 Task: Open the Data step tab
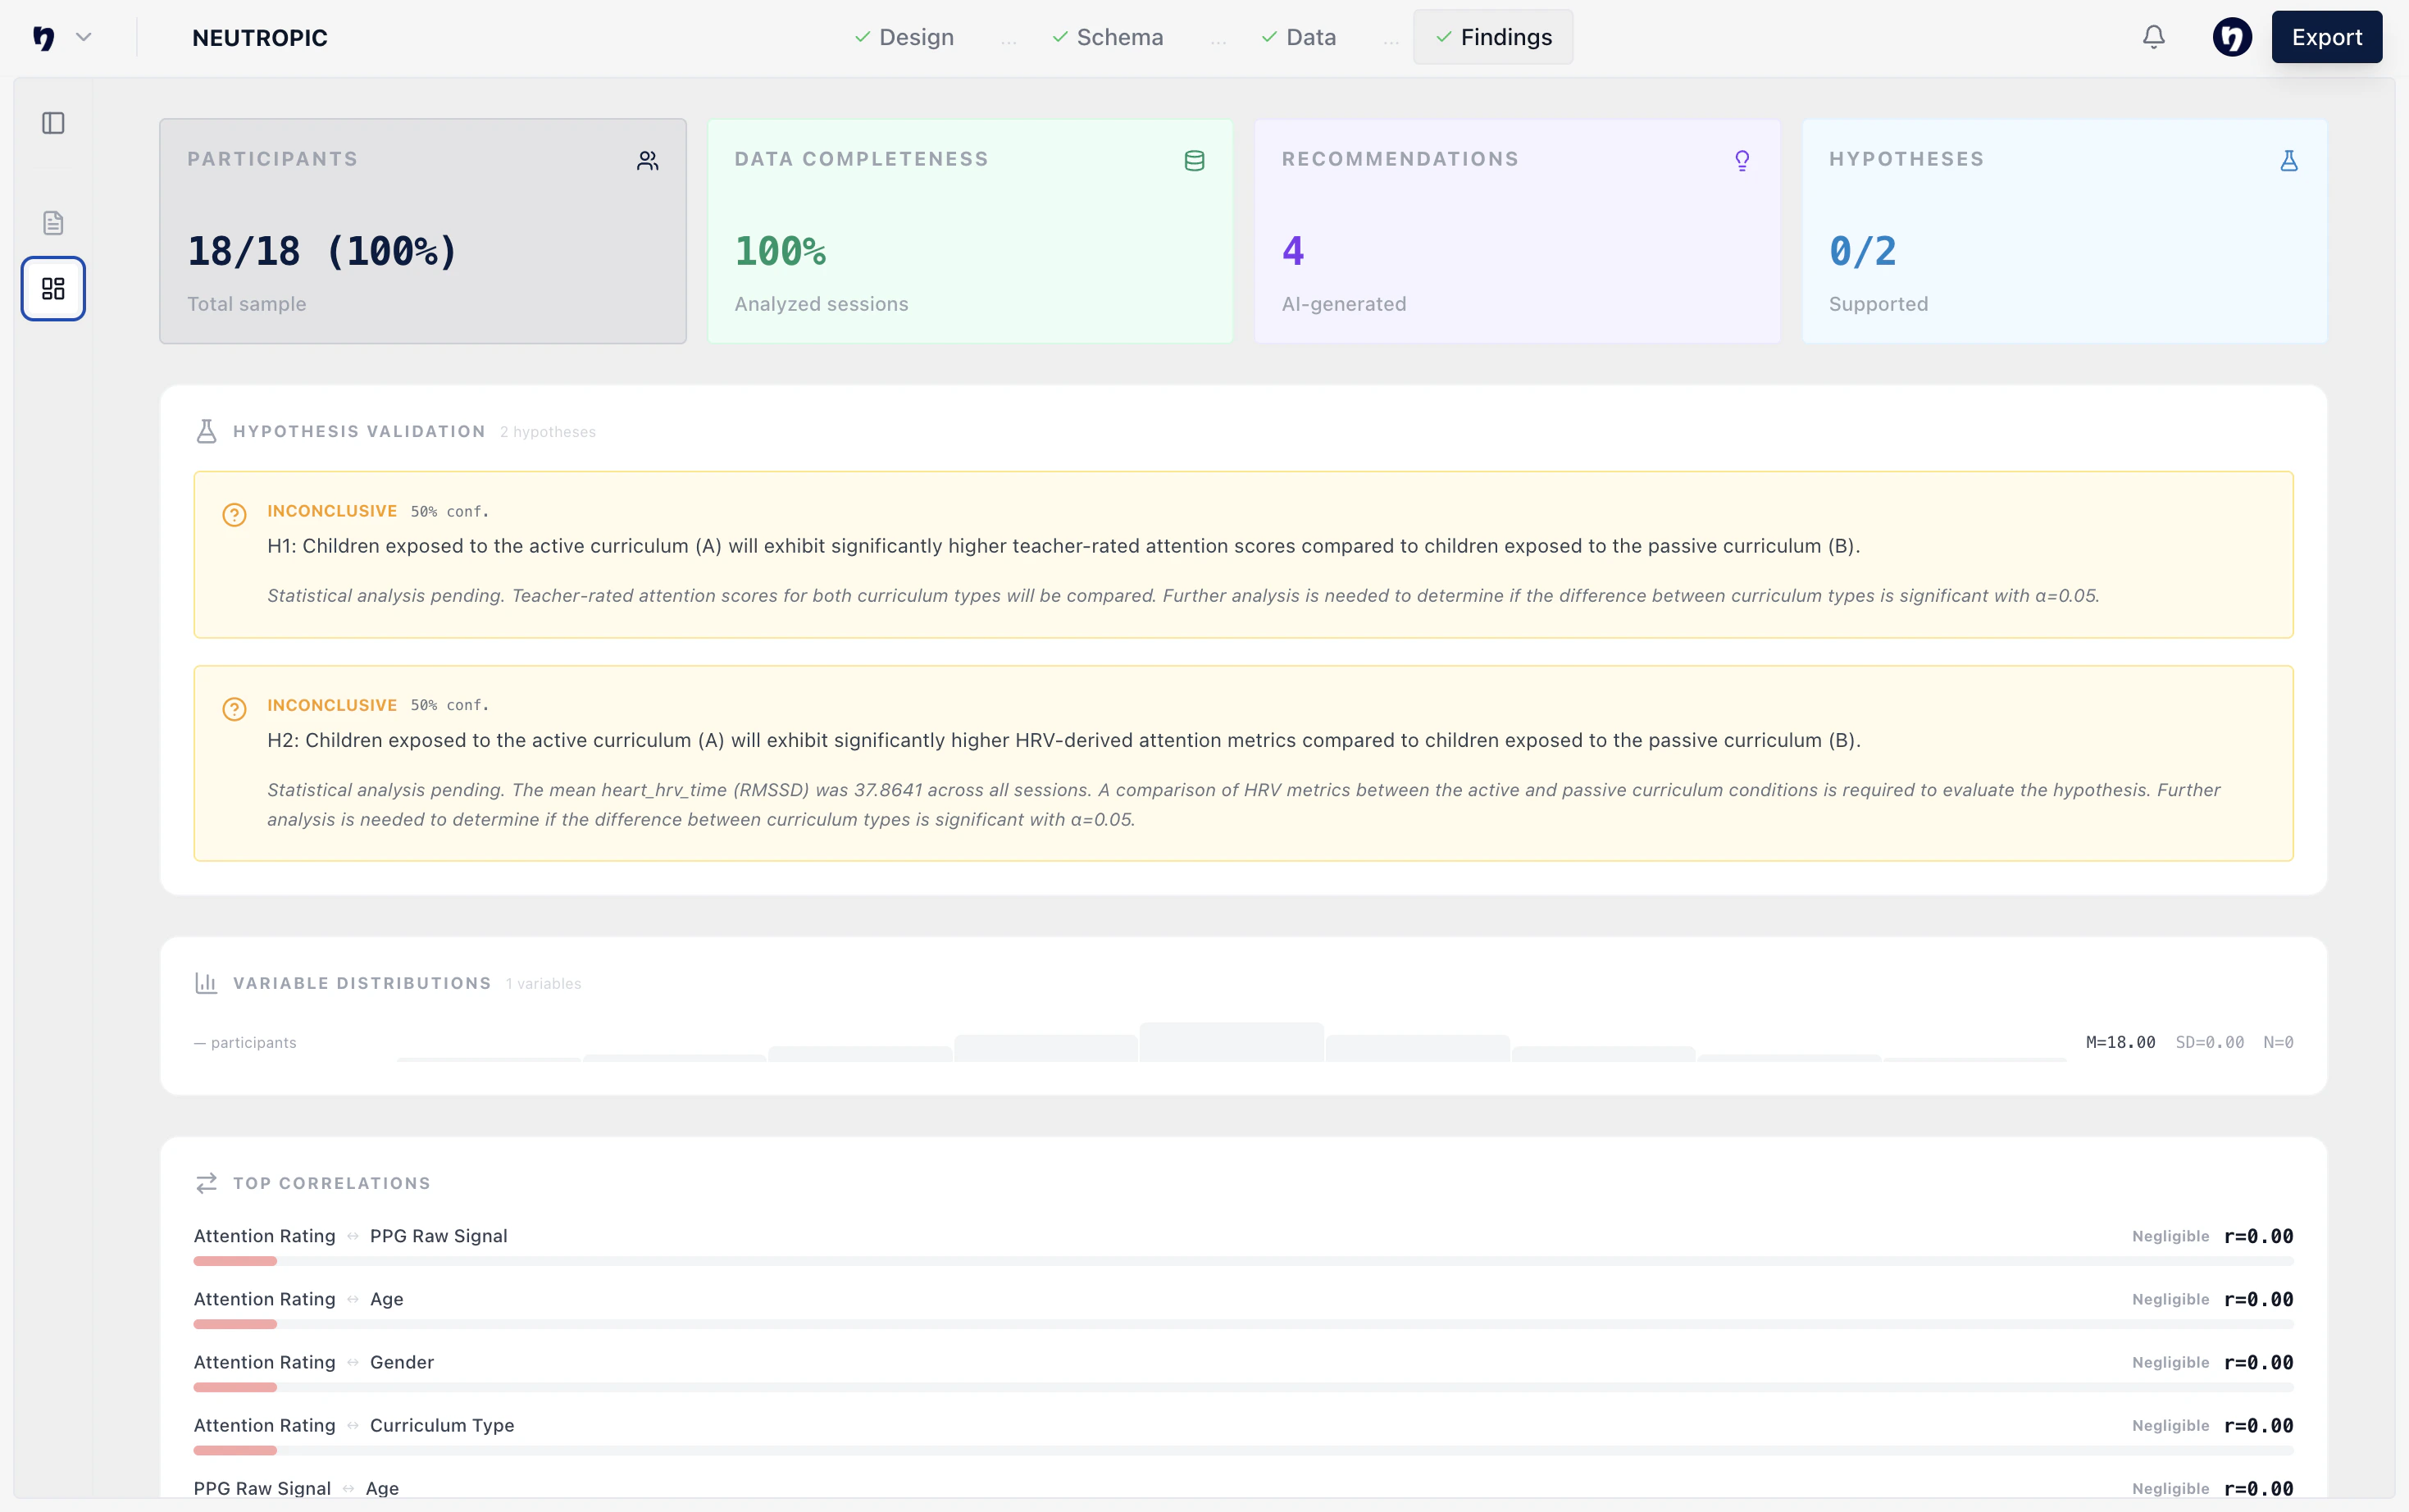(x=1299, y=37)
